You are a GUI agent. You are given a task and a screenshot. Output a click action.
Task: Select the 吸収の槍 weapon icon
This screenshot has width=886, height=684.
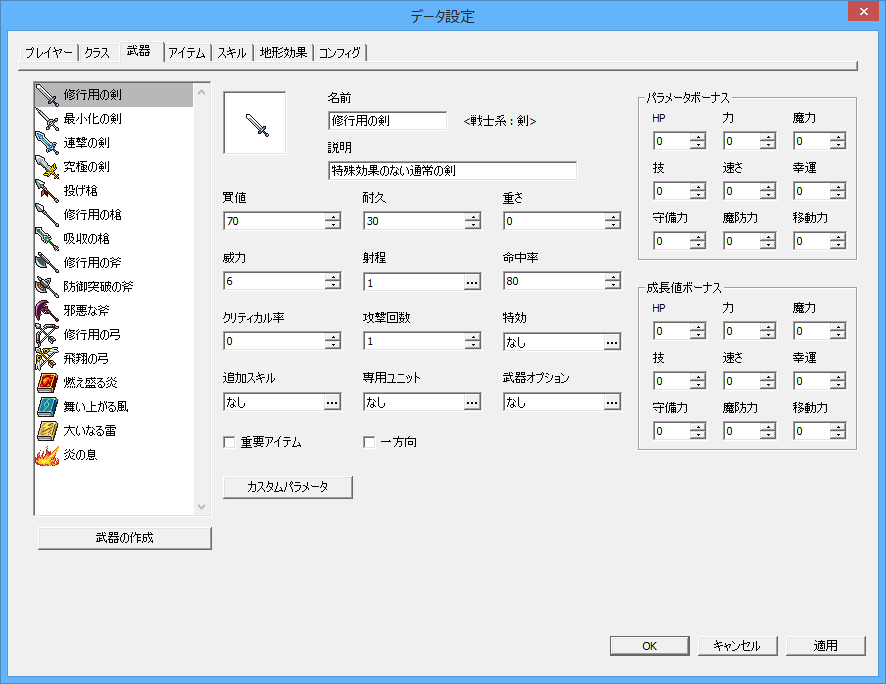[x=47, y=239]
